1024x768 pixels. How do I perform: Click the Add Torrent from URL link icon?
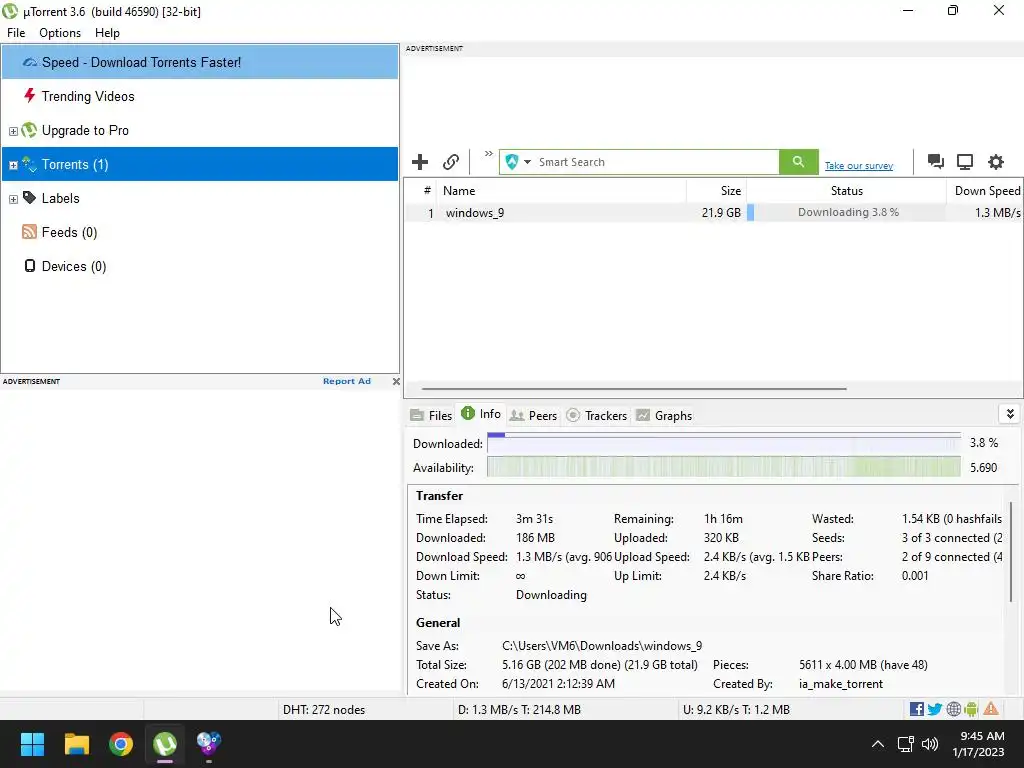point(451,161)
